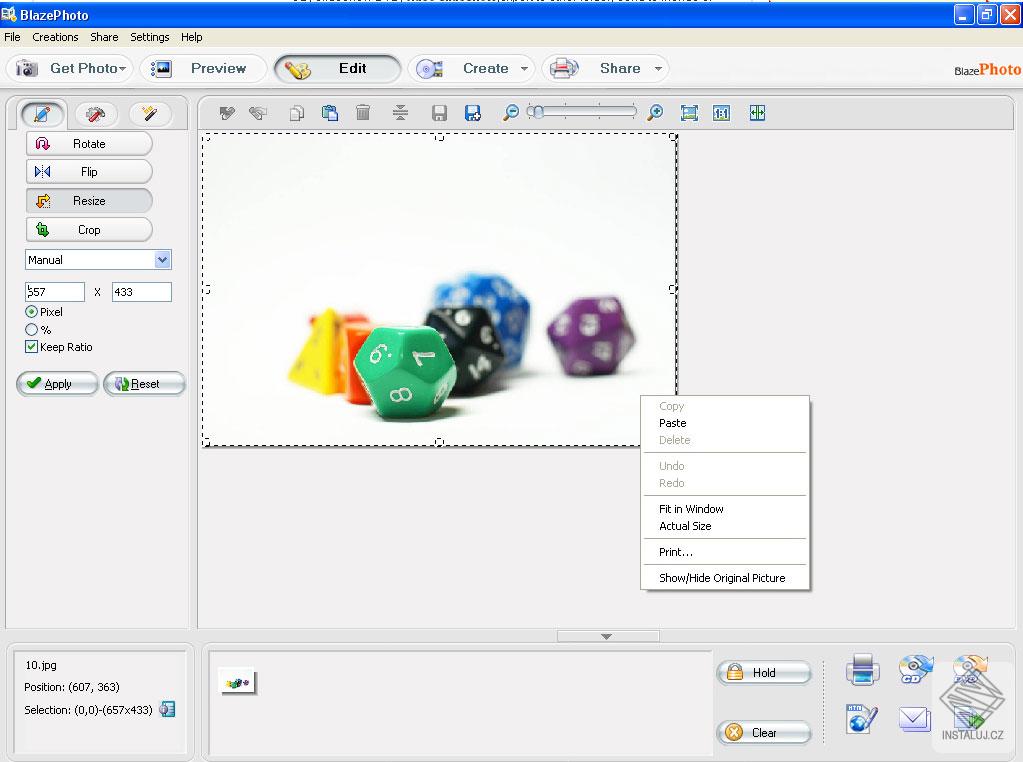This screenshot has width=1023, height=762.
Task: Click the HTML web album icon
Action: coord(862,719)
